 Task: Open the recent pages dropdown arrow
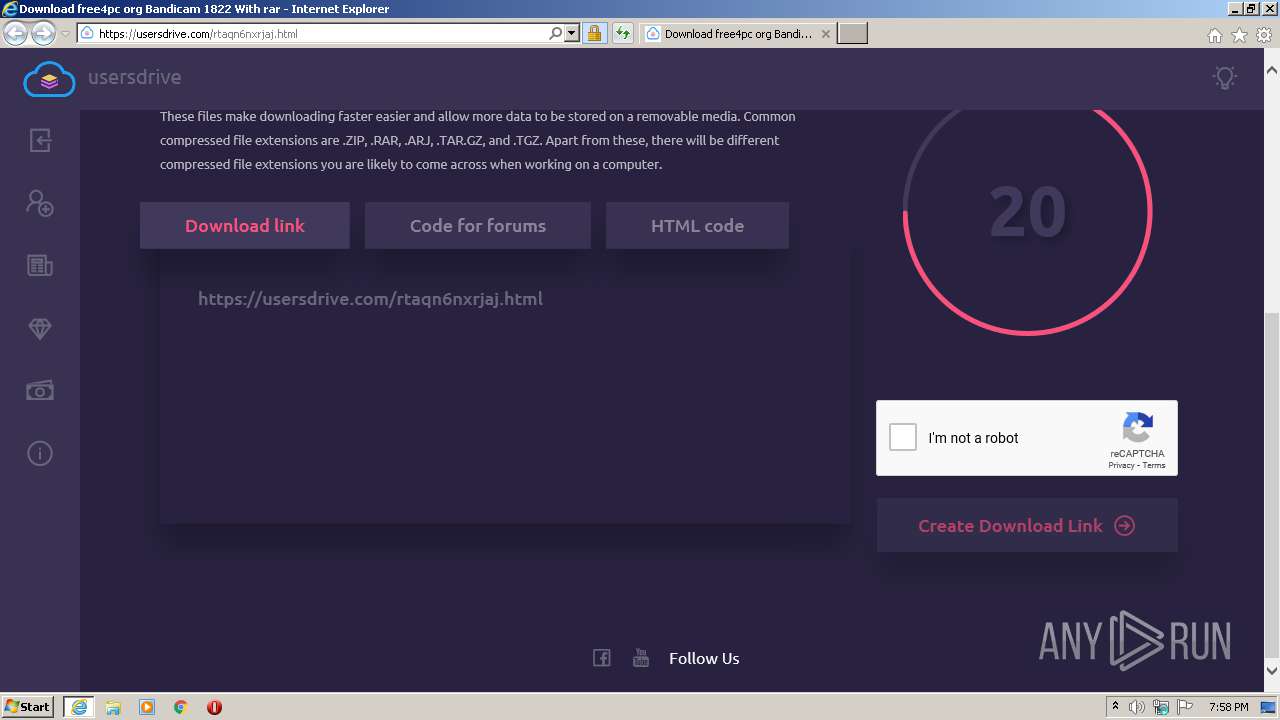click(65, 33)
